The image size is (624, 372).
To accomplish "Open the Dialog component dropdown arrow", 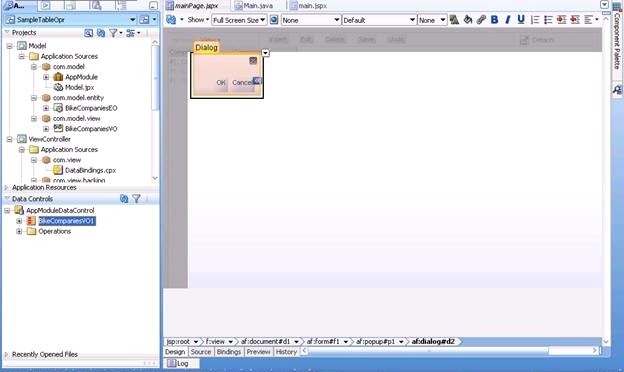I will tap(265, 53).
